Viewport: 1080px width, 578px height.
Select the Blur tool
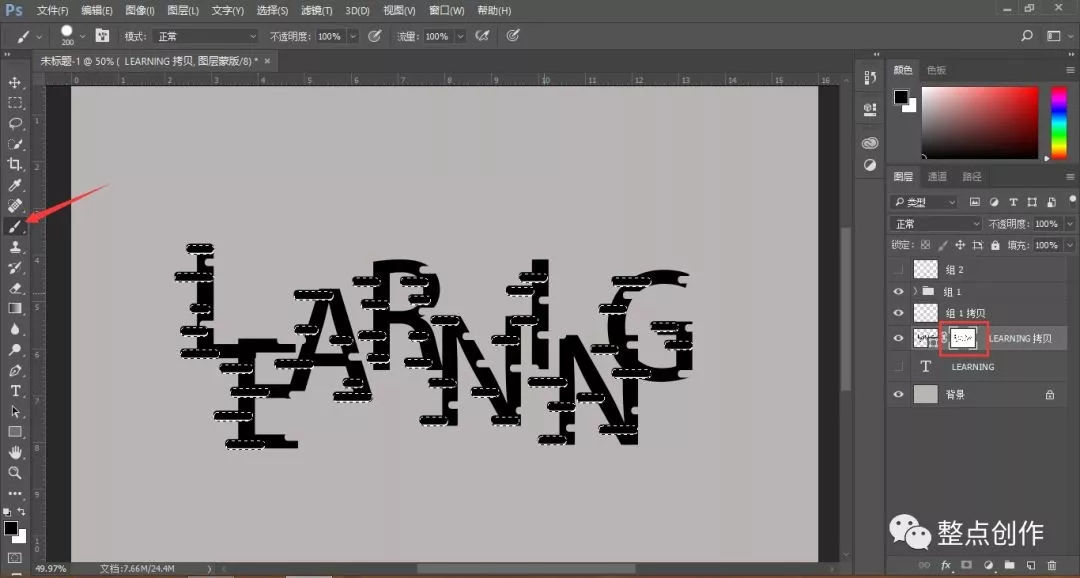click(14, 329)
